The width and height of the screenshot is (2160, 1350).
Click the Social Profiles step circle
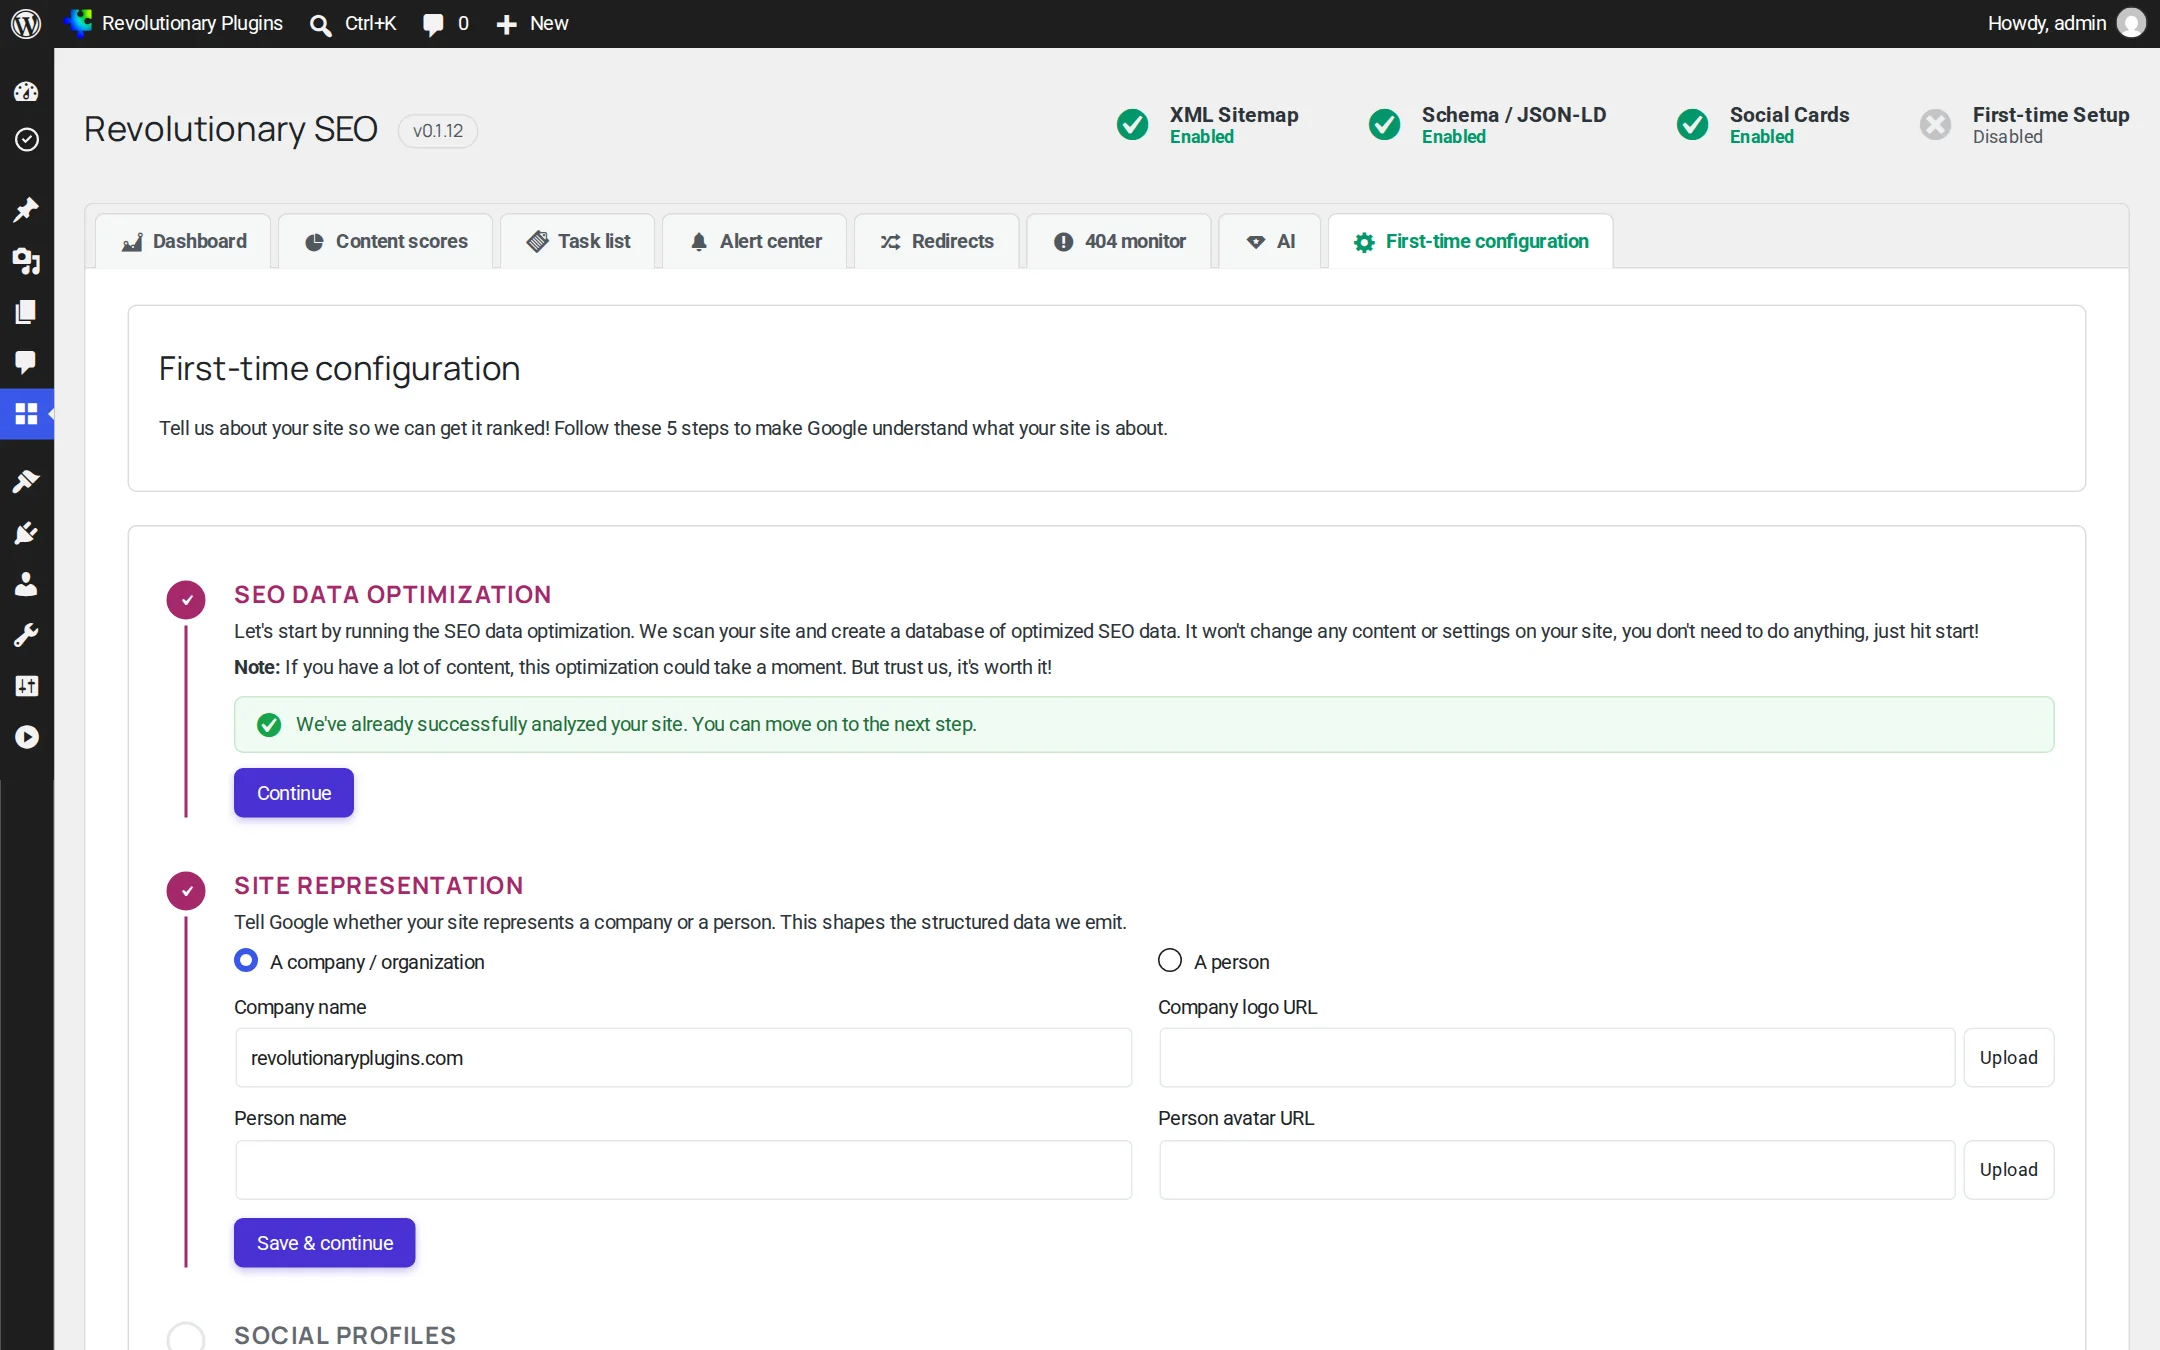point(186,1336)
